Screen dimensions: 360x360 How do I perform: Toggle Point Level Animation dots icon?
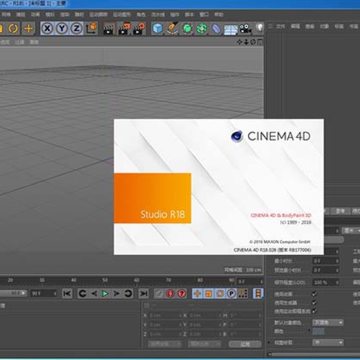click(243, 294)
